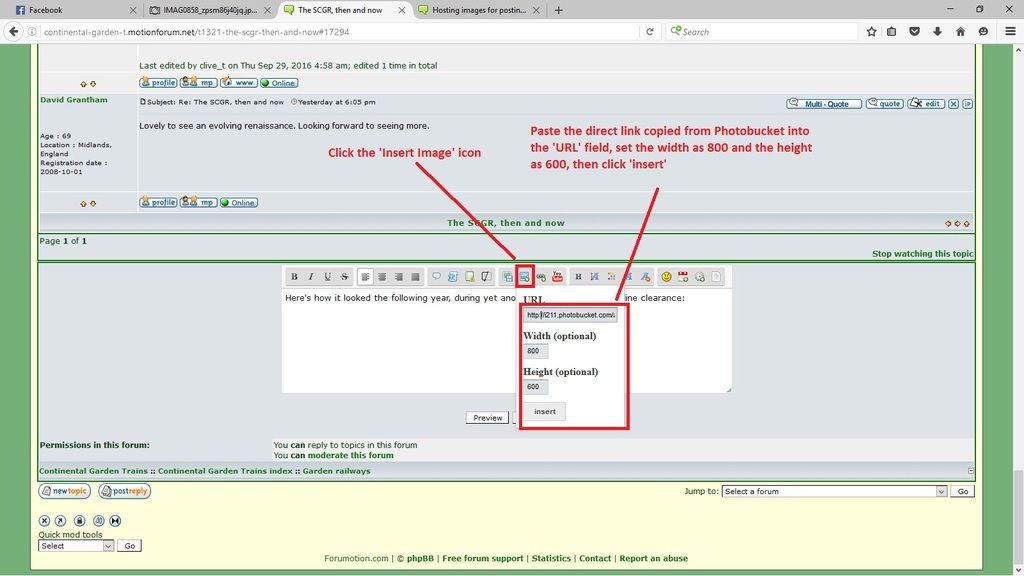Image resolution: width=1024 pixels, height=576 pixels.
Task: Open the smiley emoticons picker
Action: 666,277
